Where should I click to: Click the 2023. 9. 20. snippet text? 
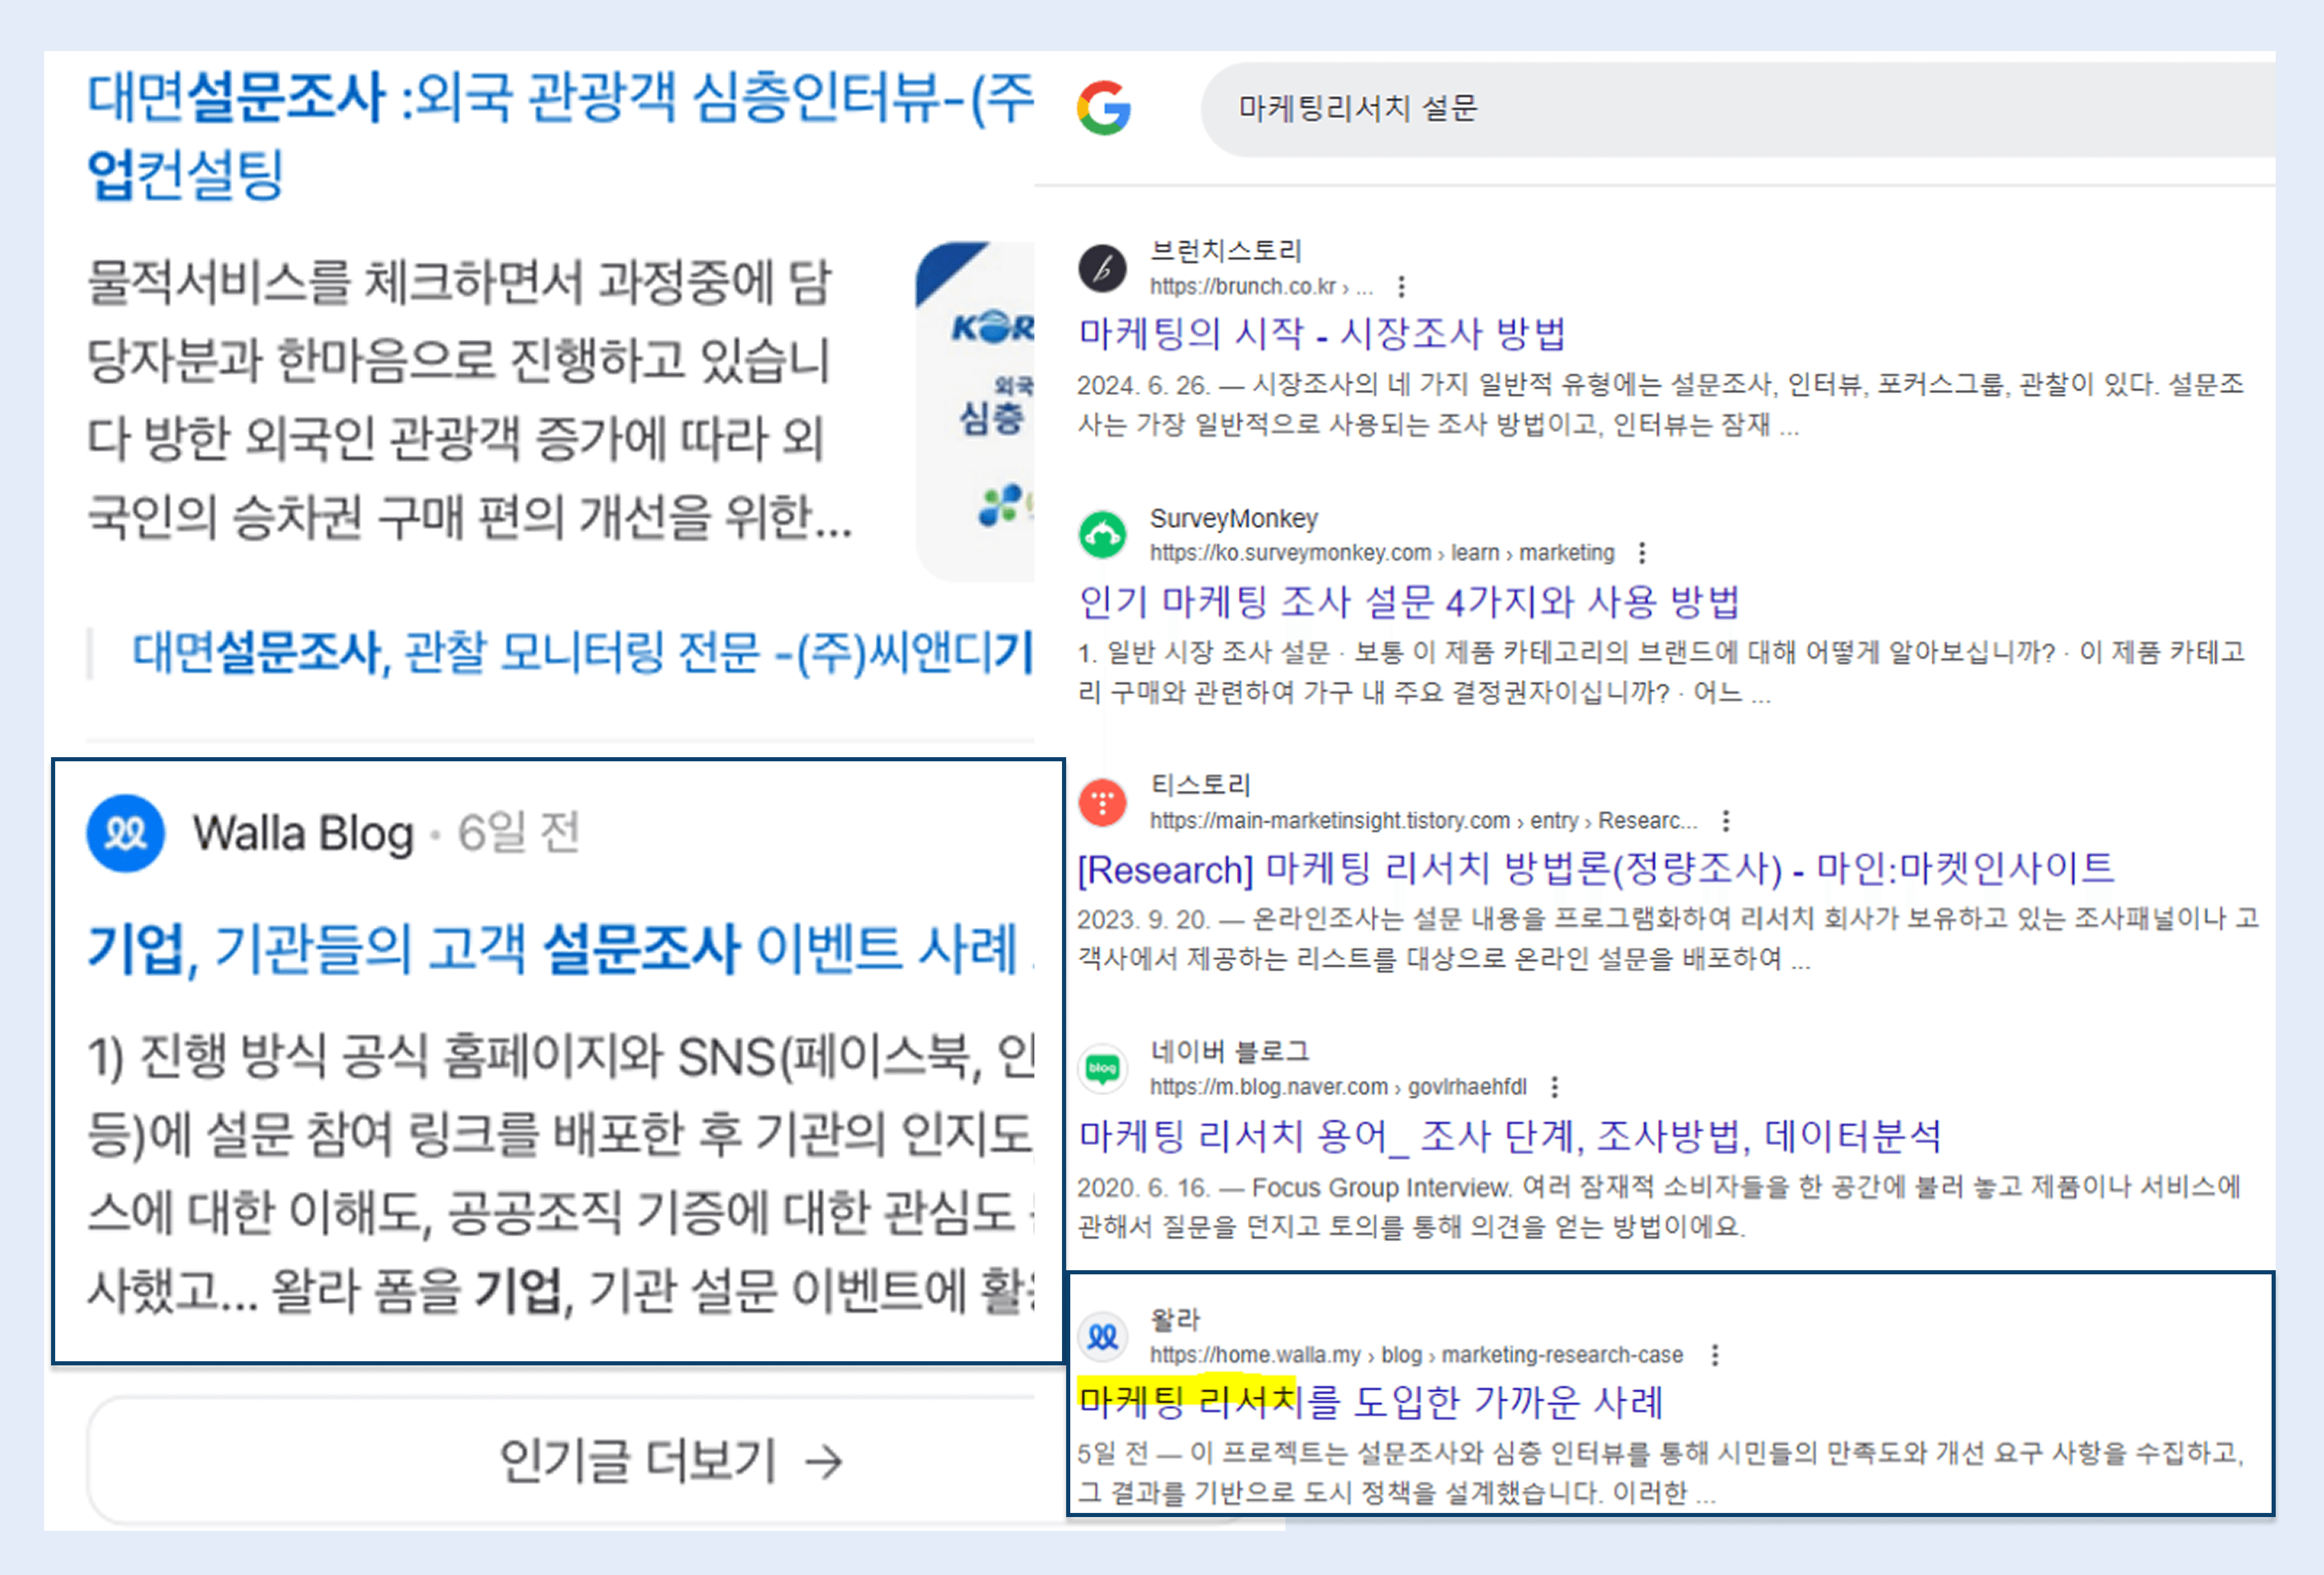pos(1668,939)
